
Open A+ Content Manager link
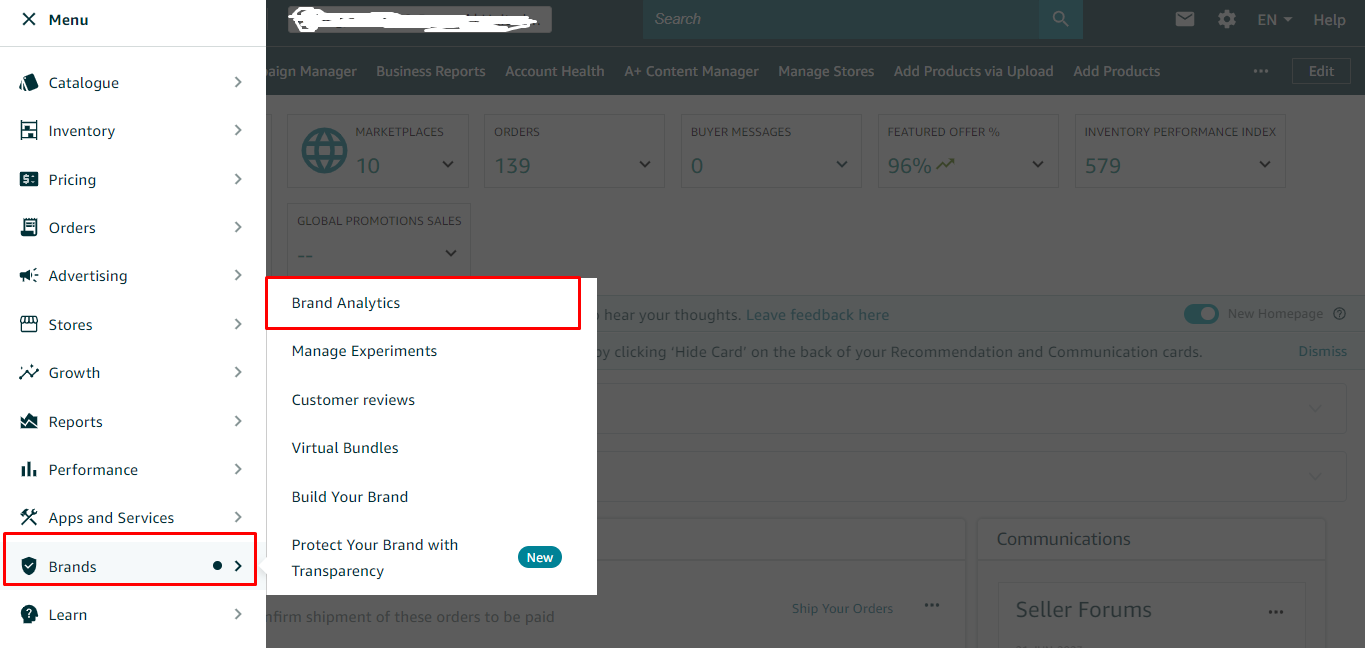tap(691, 71)
